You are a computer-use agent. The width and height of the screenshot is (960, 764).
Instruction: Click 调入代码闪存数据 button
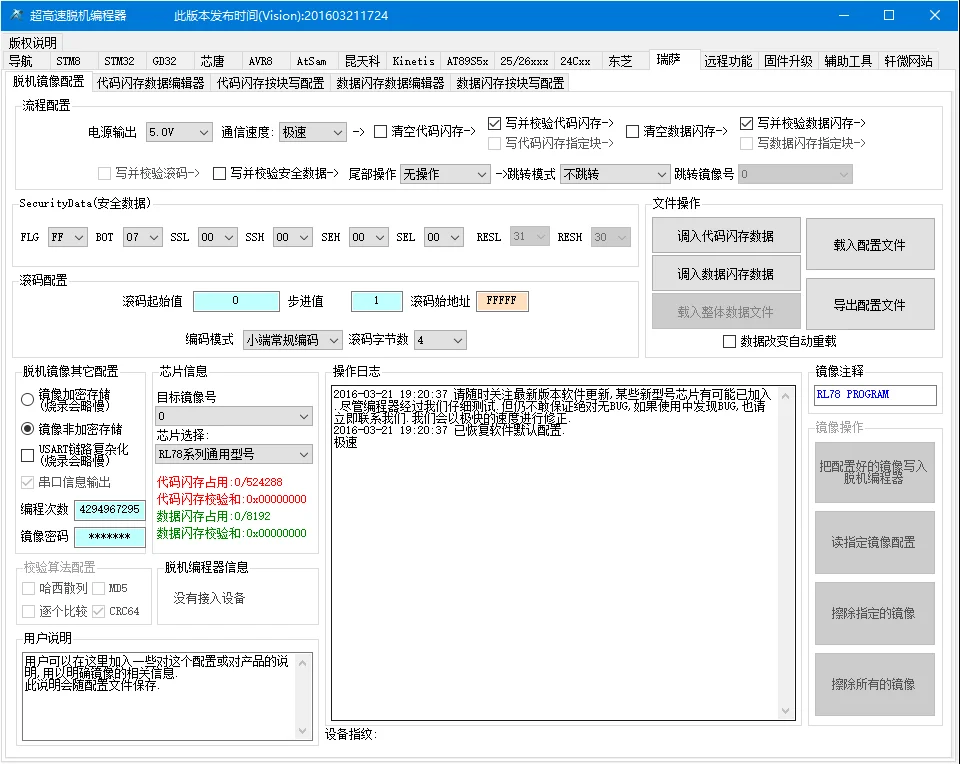[x=726, y=236]
